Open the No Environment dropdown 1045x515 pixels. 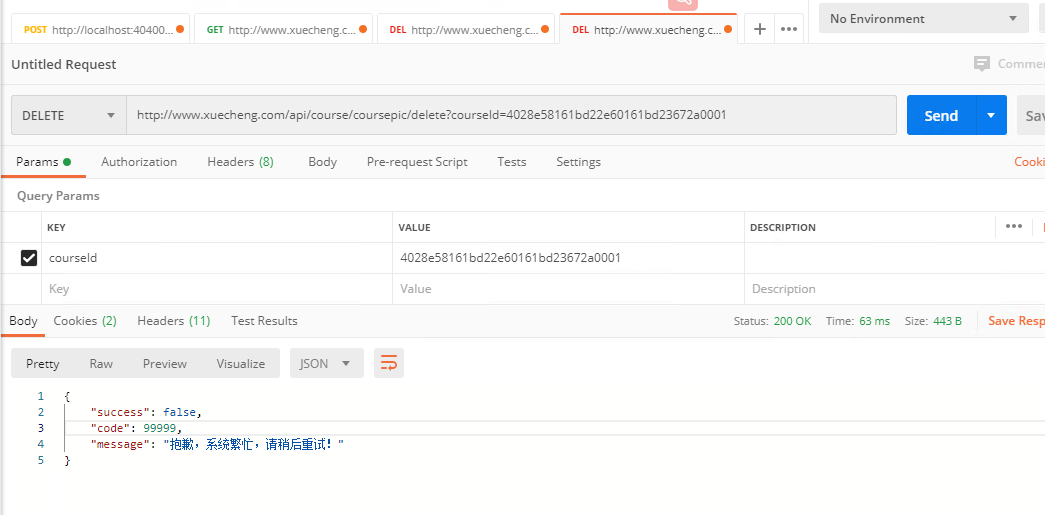click(924, 19)
